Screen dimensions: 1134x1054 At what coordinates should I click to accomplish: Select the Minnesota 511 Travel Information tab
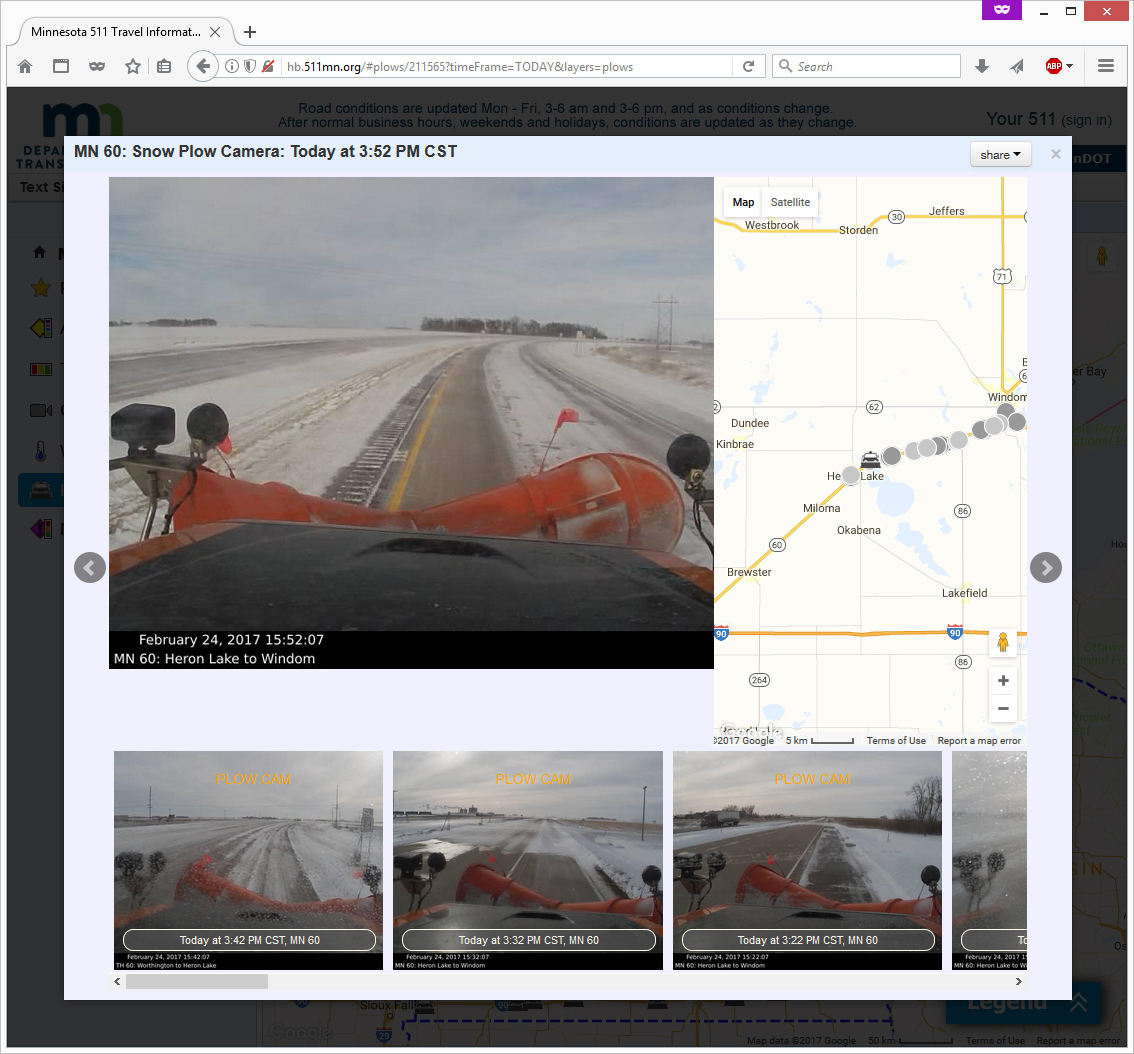point(116,32)
